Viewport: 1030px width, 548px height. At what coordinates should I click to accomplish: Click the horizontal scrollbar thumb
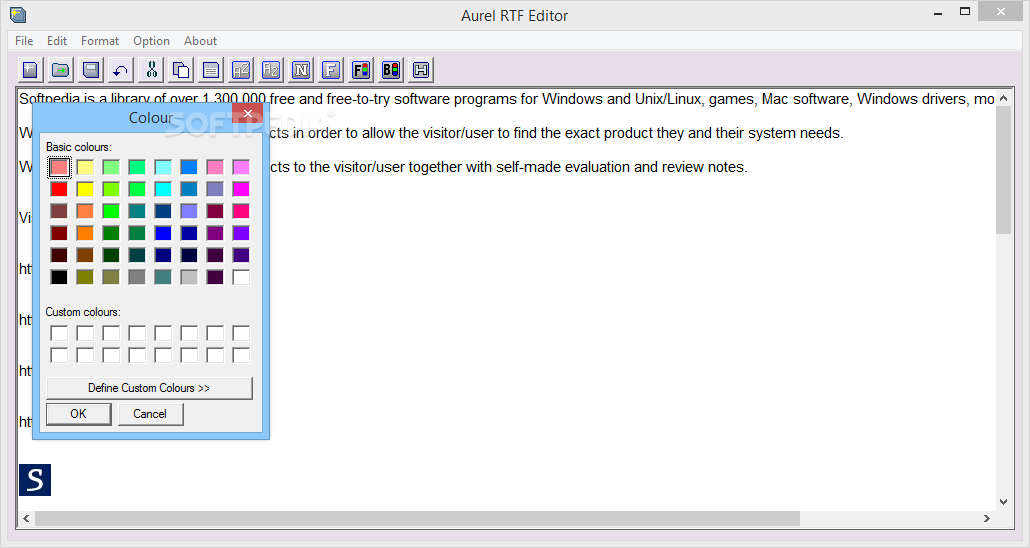coord(418,518)
